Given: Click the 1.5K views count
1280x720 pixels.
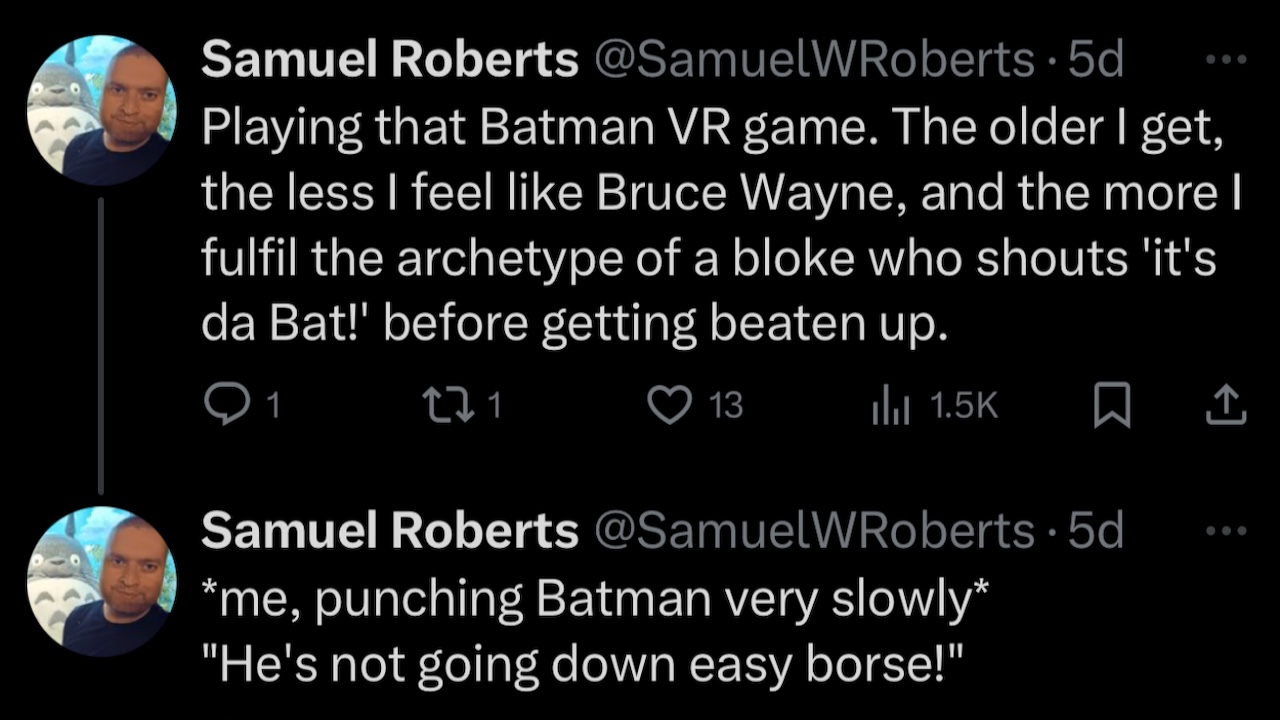Looking at the screenshot, I should (964, 405).
